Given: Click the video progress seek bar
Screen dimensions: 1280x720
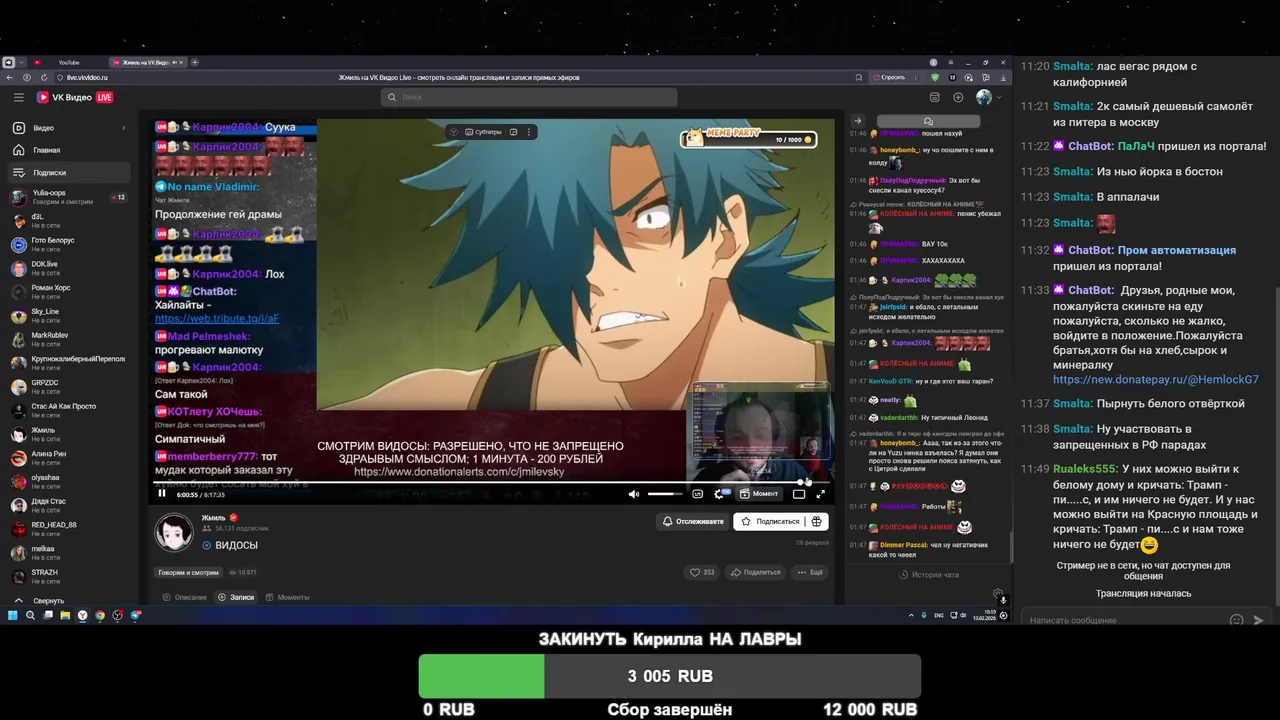Looking at the screenshot, I should (490, 483).
